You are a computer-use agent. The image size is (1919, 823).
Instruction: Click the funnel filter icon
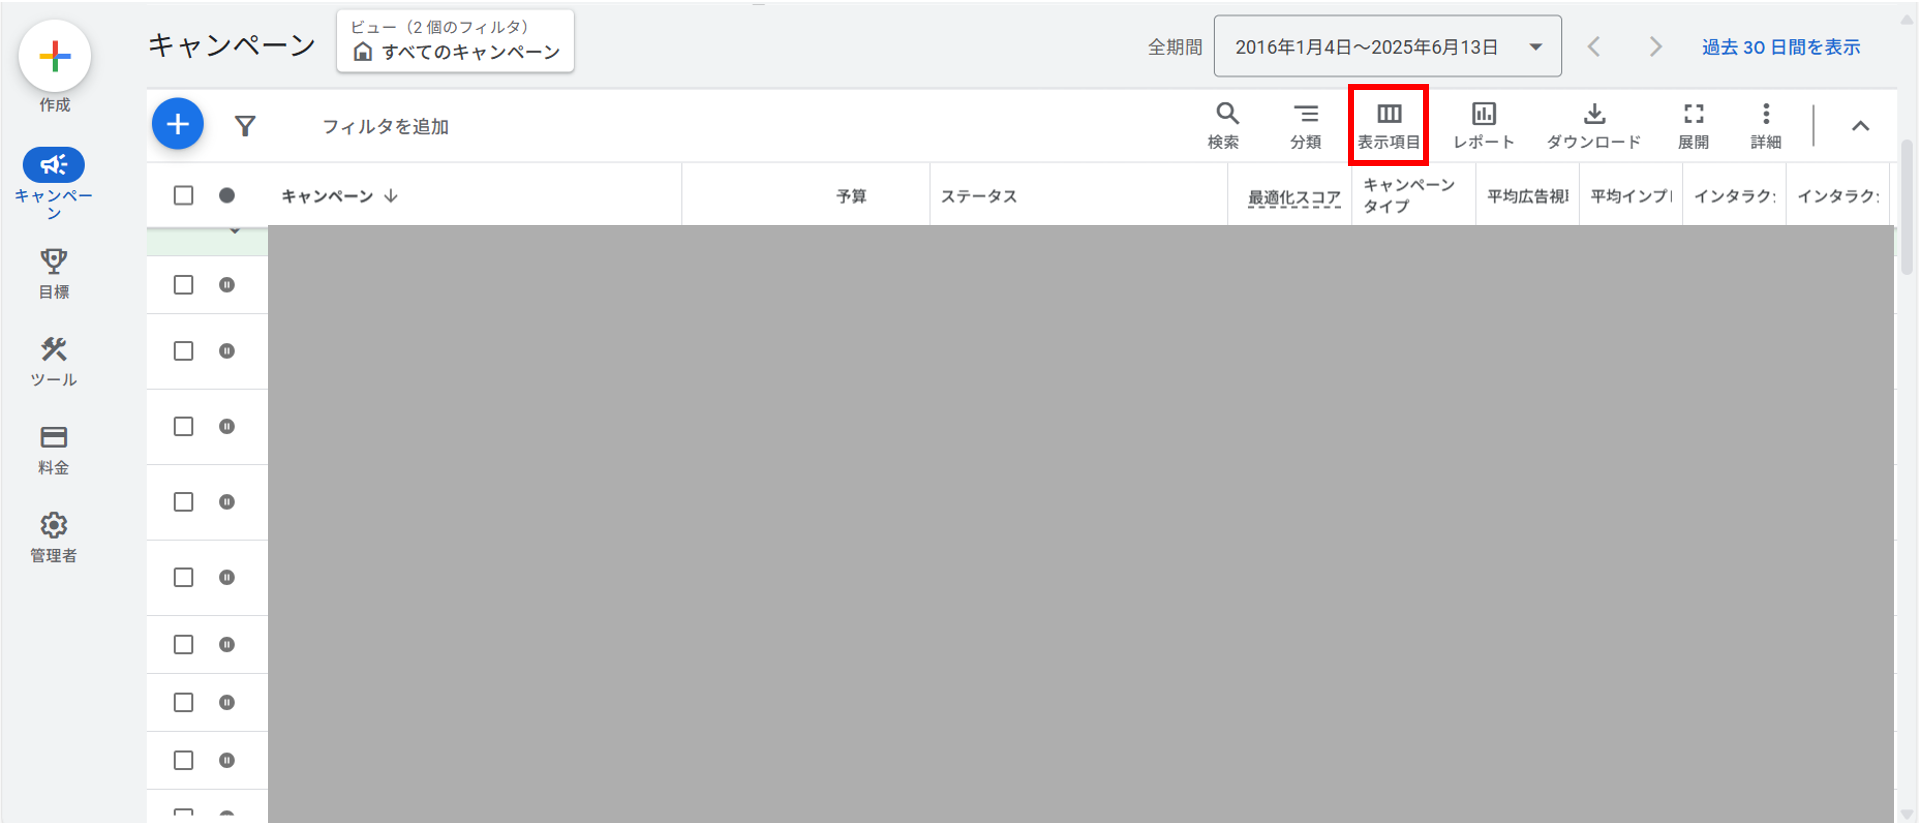(x=245, y=126)
